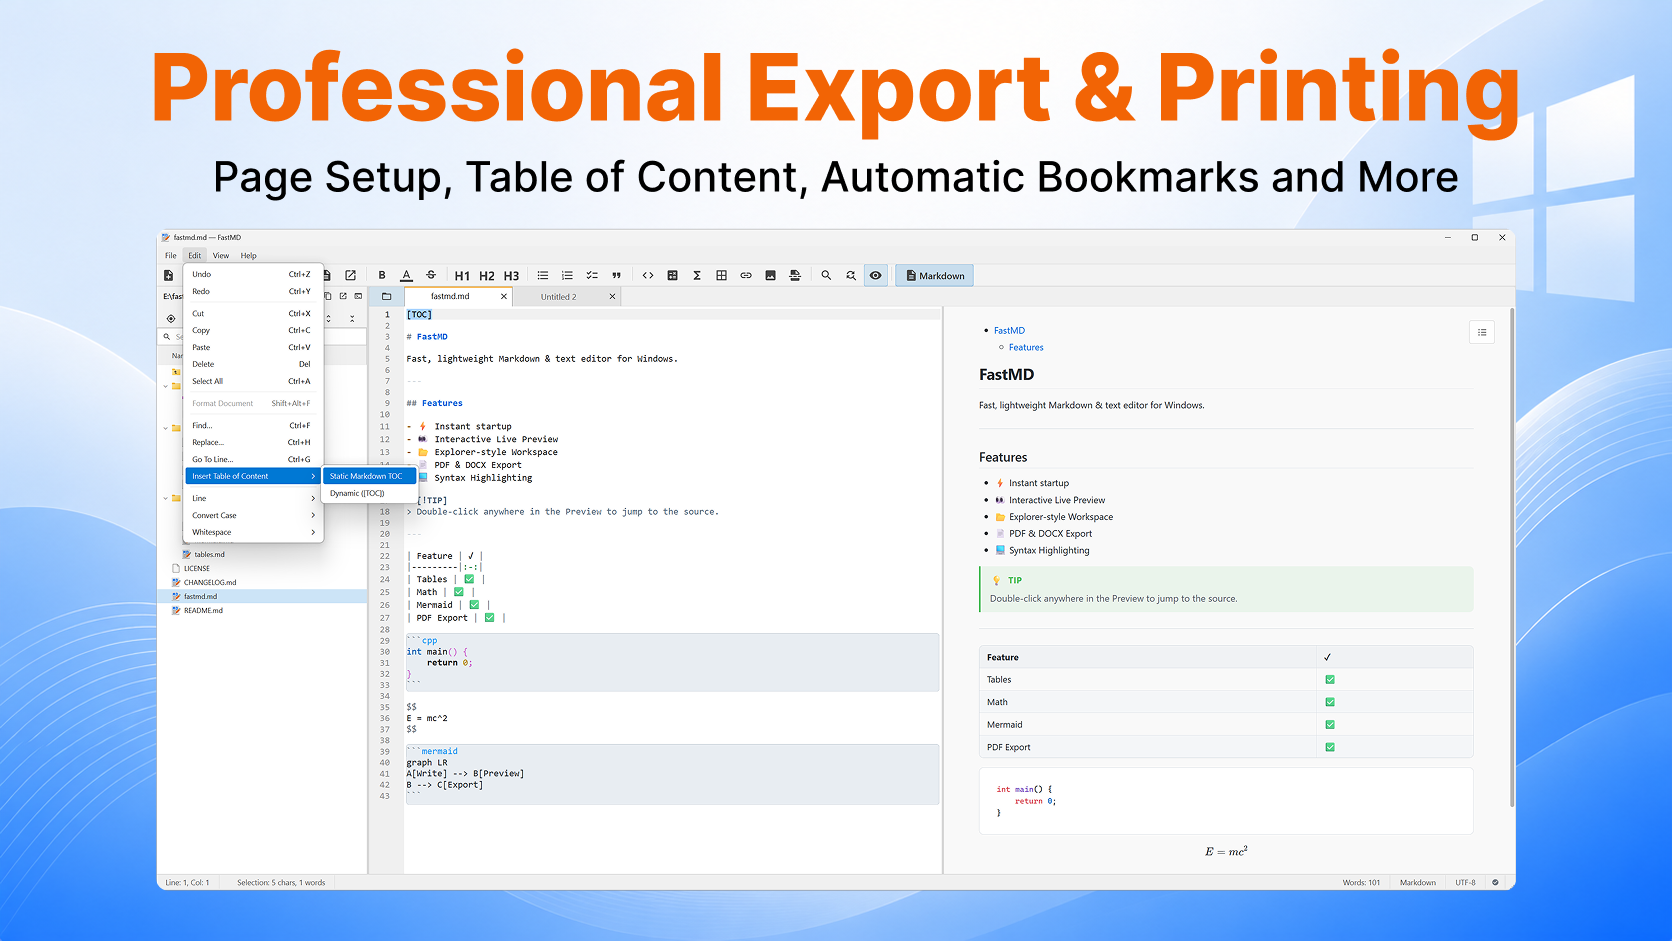This screenshot has height=941, width=1672.
Task: Insert inline code with angle-bracket icon
Action: tap(648, 275)
